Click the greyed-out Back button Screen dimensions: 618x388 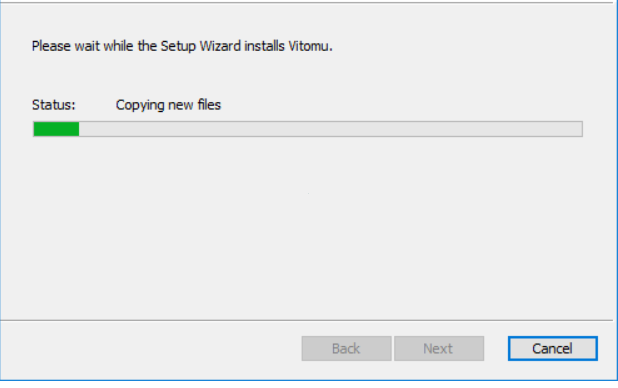point(346,349)
